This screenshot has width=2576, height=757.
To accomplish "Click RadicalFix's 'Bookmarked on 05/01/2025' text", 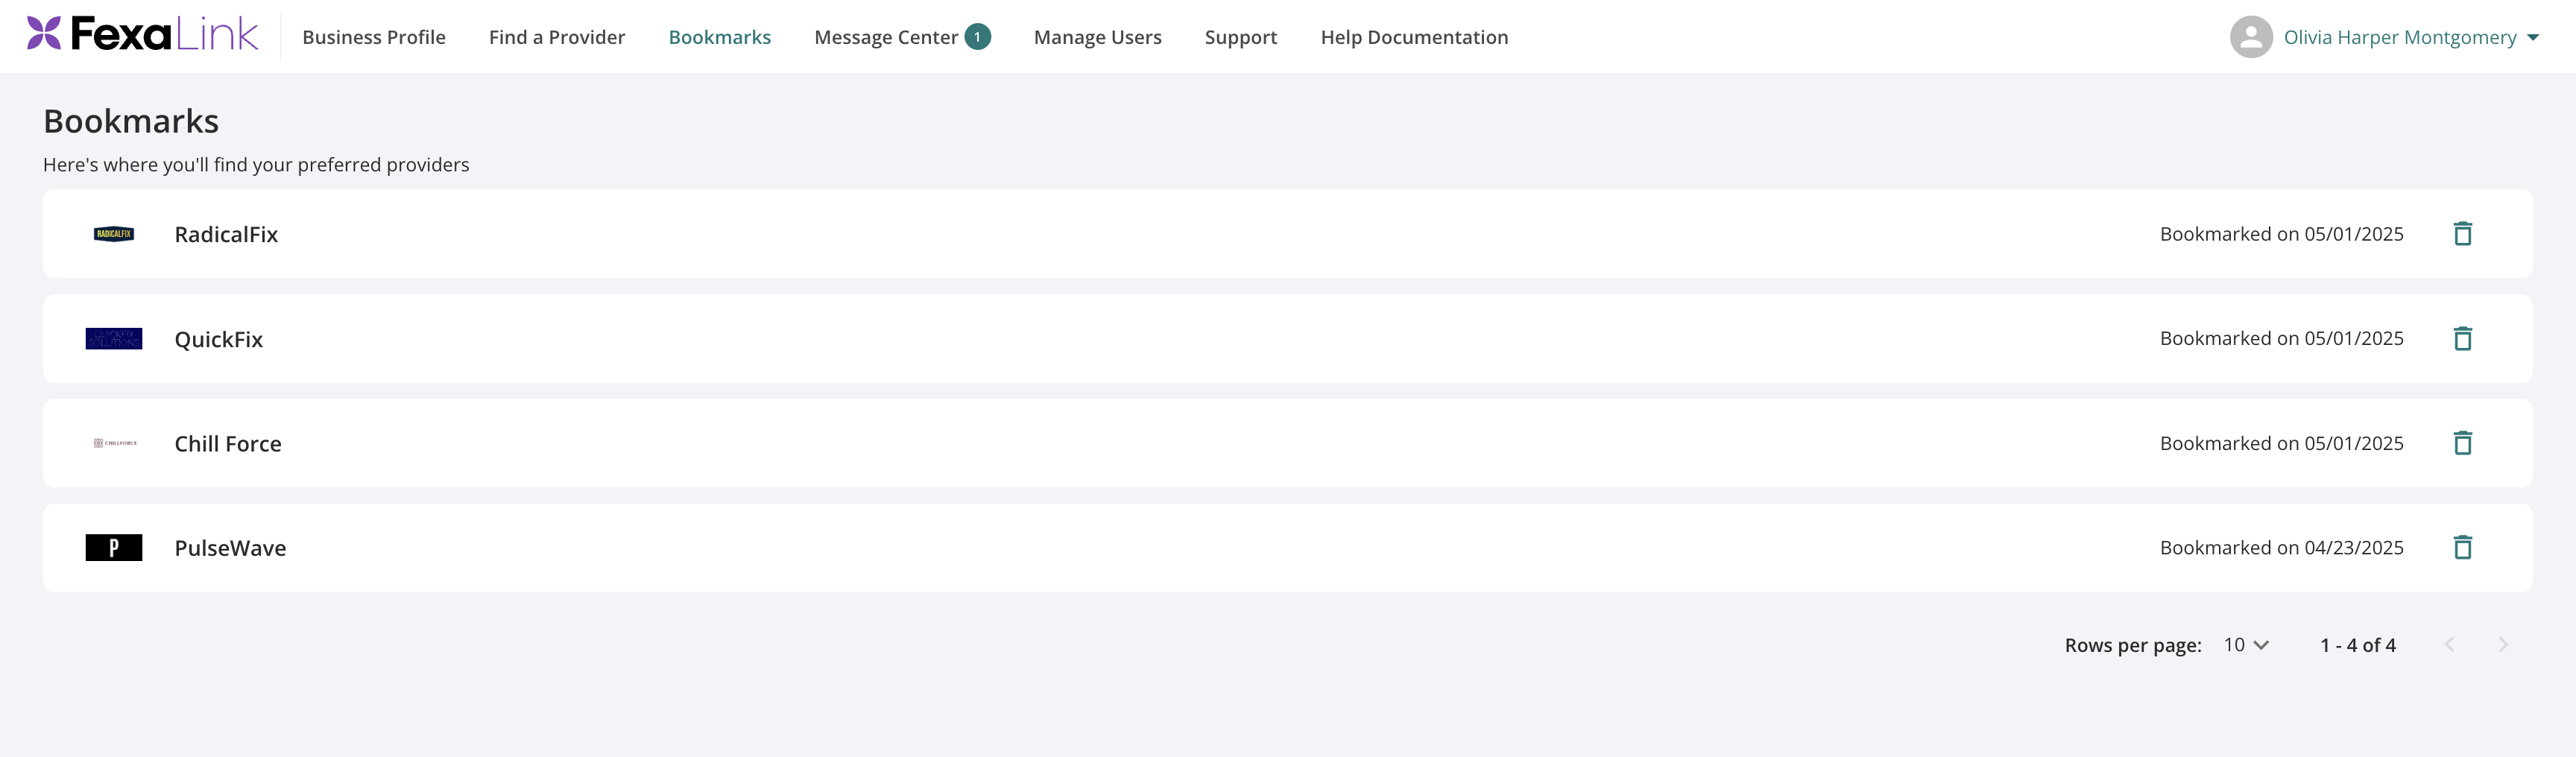I will click(2281, 234).
